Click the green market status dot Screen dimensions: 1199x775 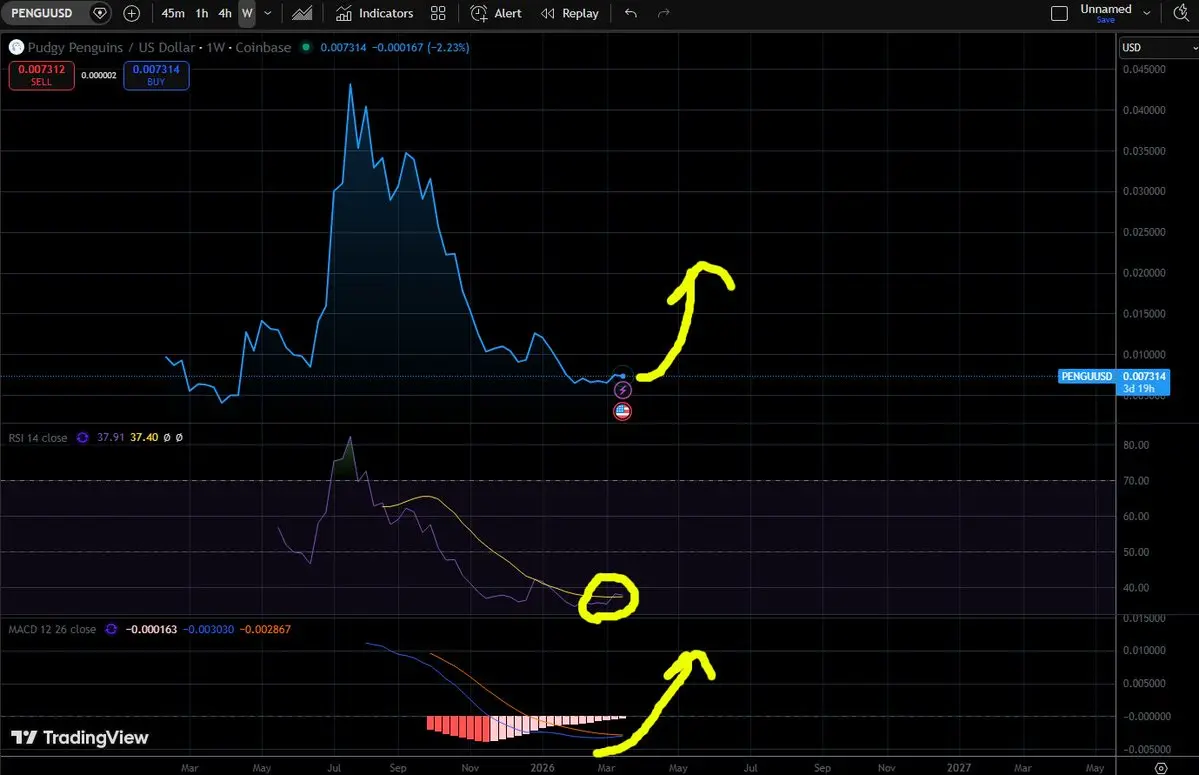coord(306,47)
